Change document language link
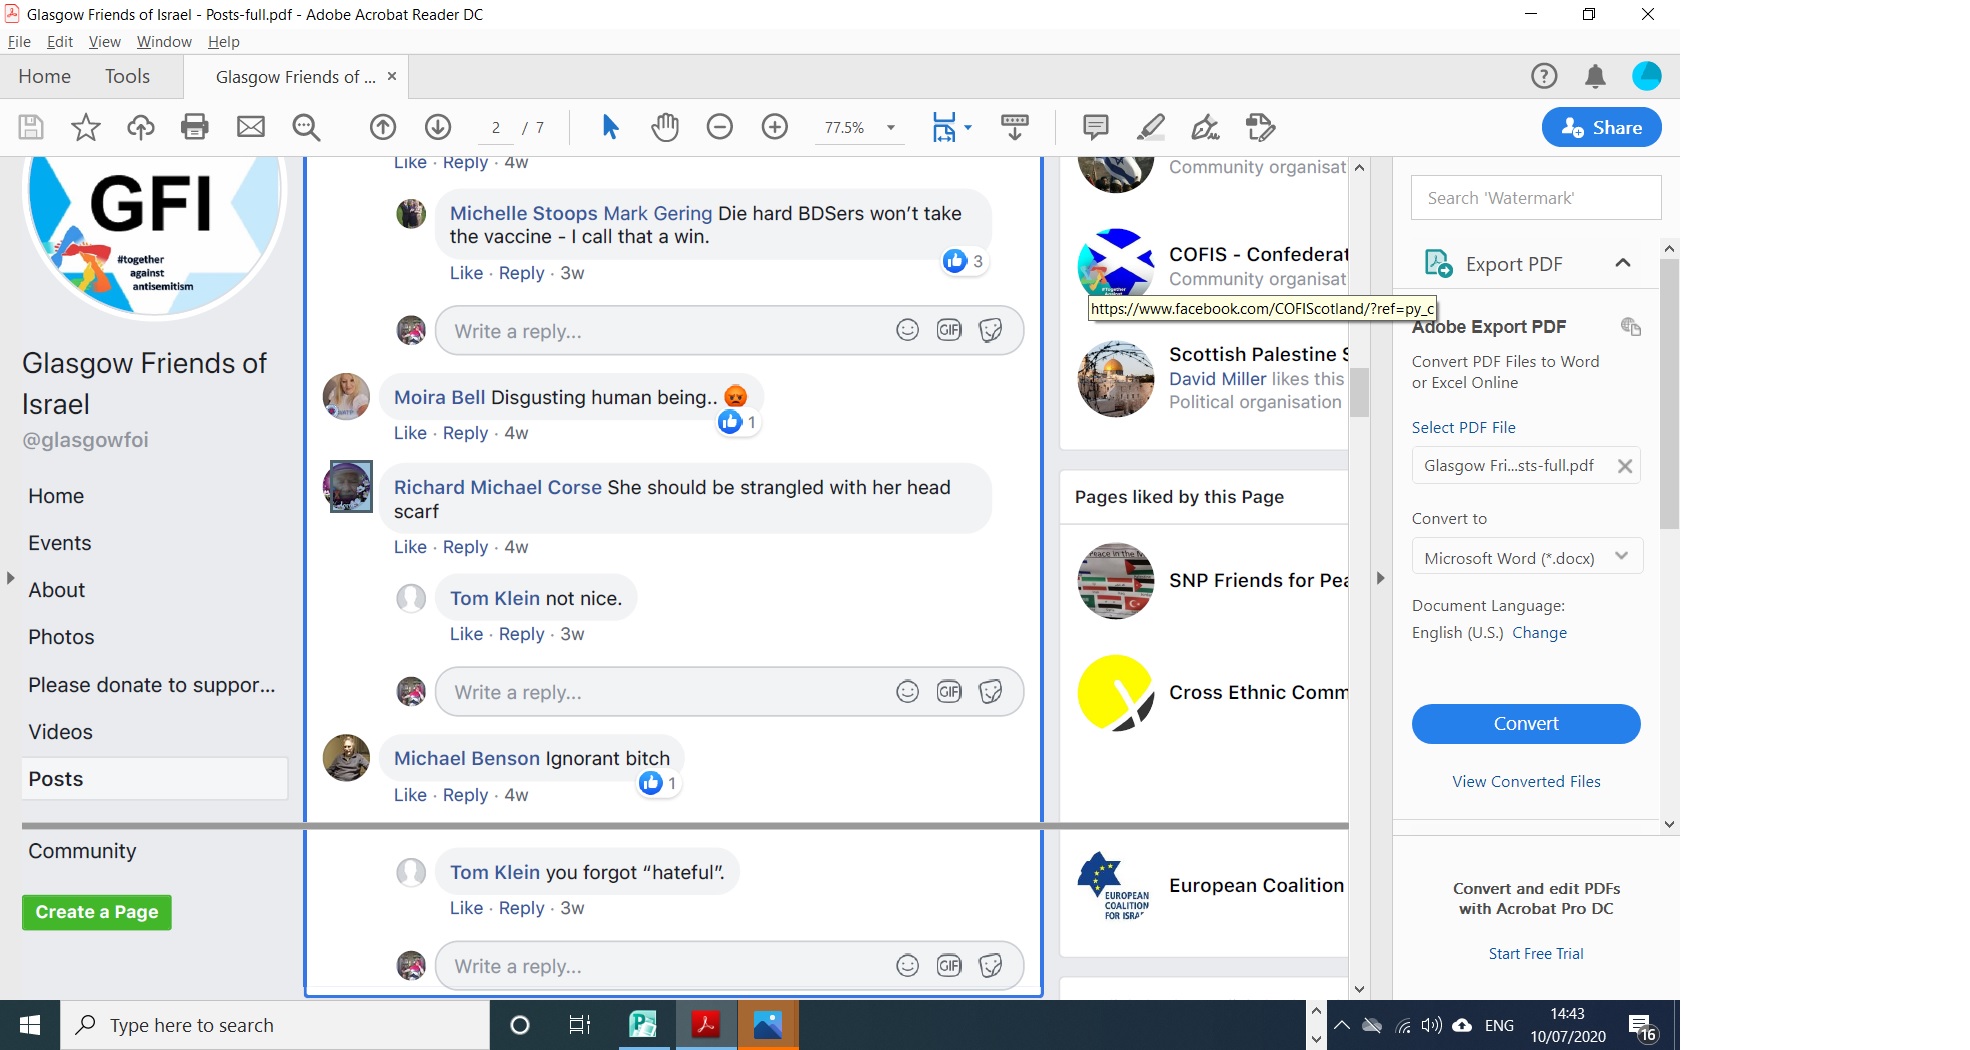This screenshot has width=1970, height=1050. pos(1539,633)
